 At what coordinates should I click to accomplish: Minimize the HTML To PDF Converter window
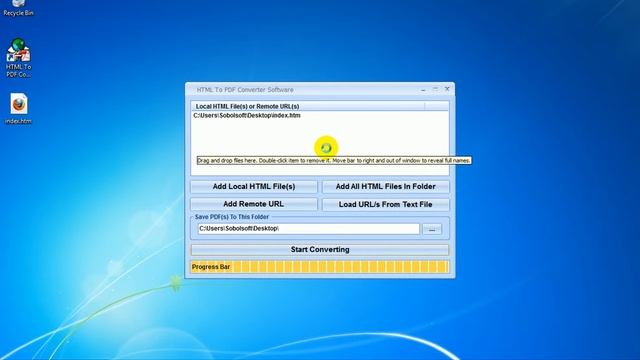click(423, 89)
